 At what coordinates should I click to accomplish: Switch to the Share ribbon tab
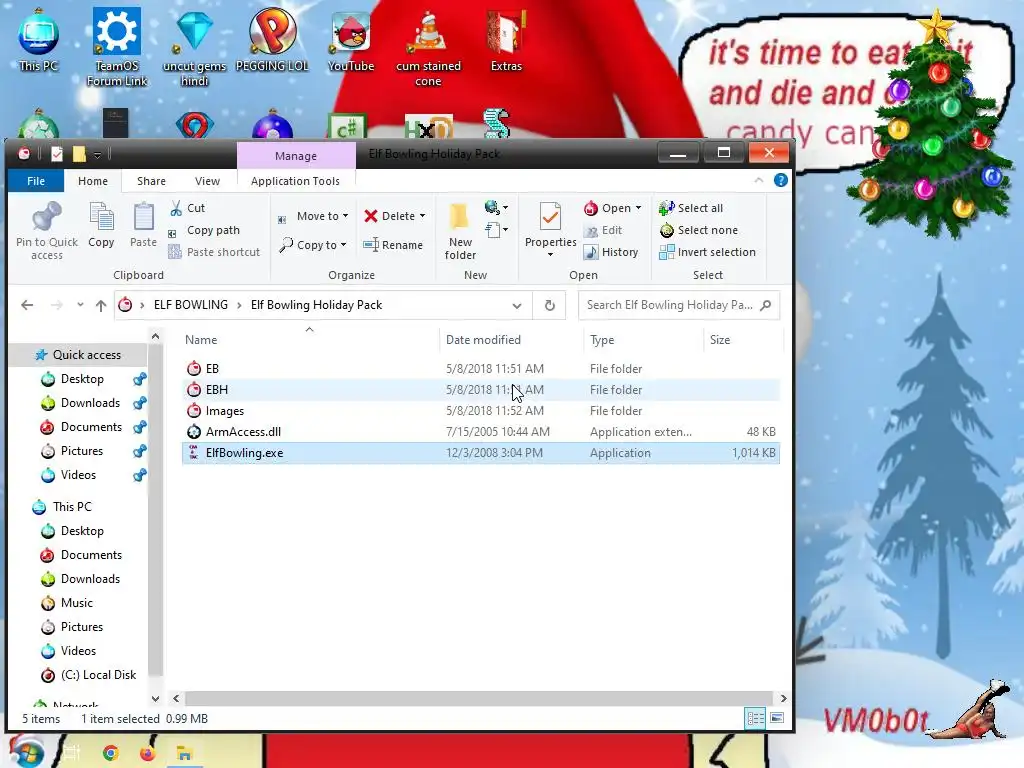[x=151, y=181]
